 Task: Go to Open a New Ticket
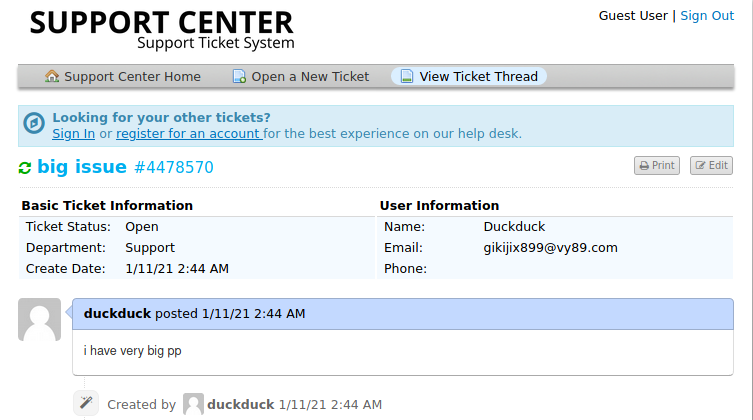coord(310,77)
